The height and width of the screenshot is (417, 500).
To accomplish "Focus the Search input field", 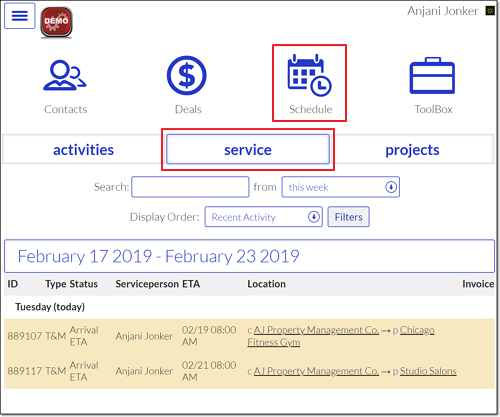I will pyautogui.click(x=190, y=187).
